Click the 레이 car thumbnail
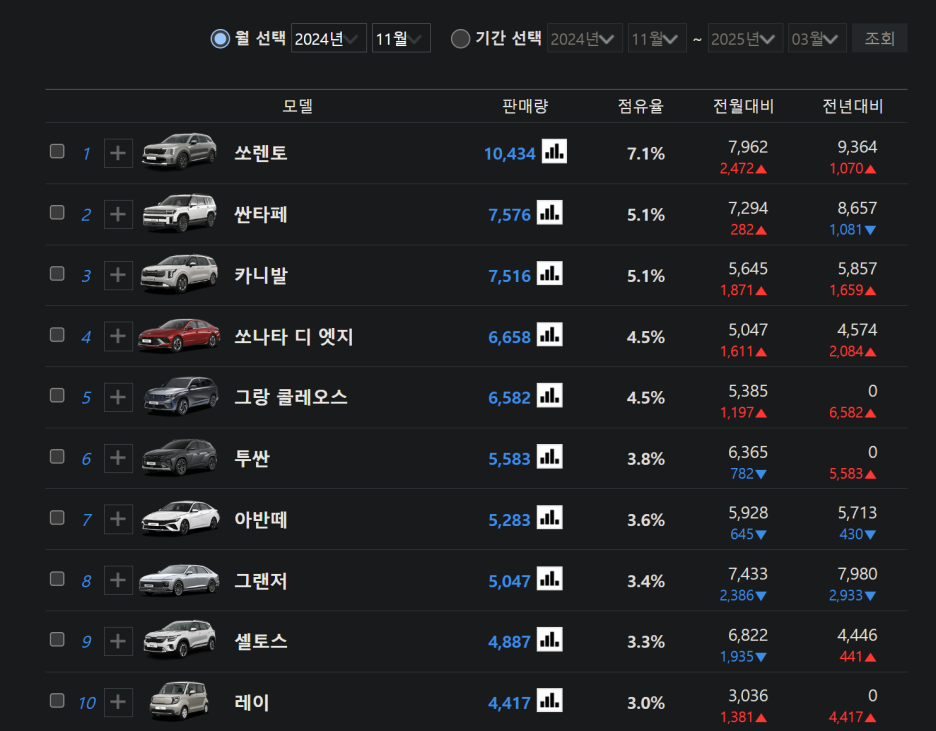This screenshot has width=936, height=731. tap(179, 701)
